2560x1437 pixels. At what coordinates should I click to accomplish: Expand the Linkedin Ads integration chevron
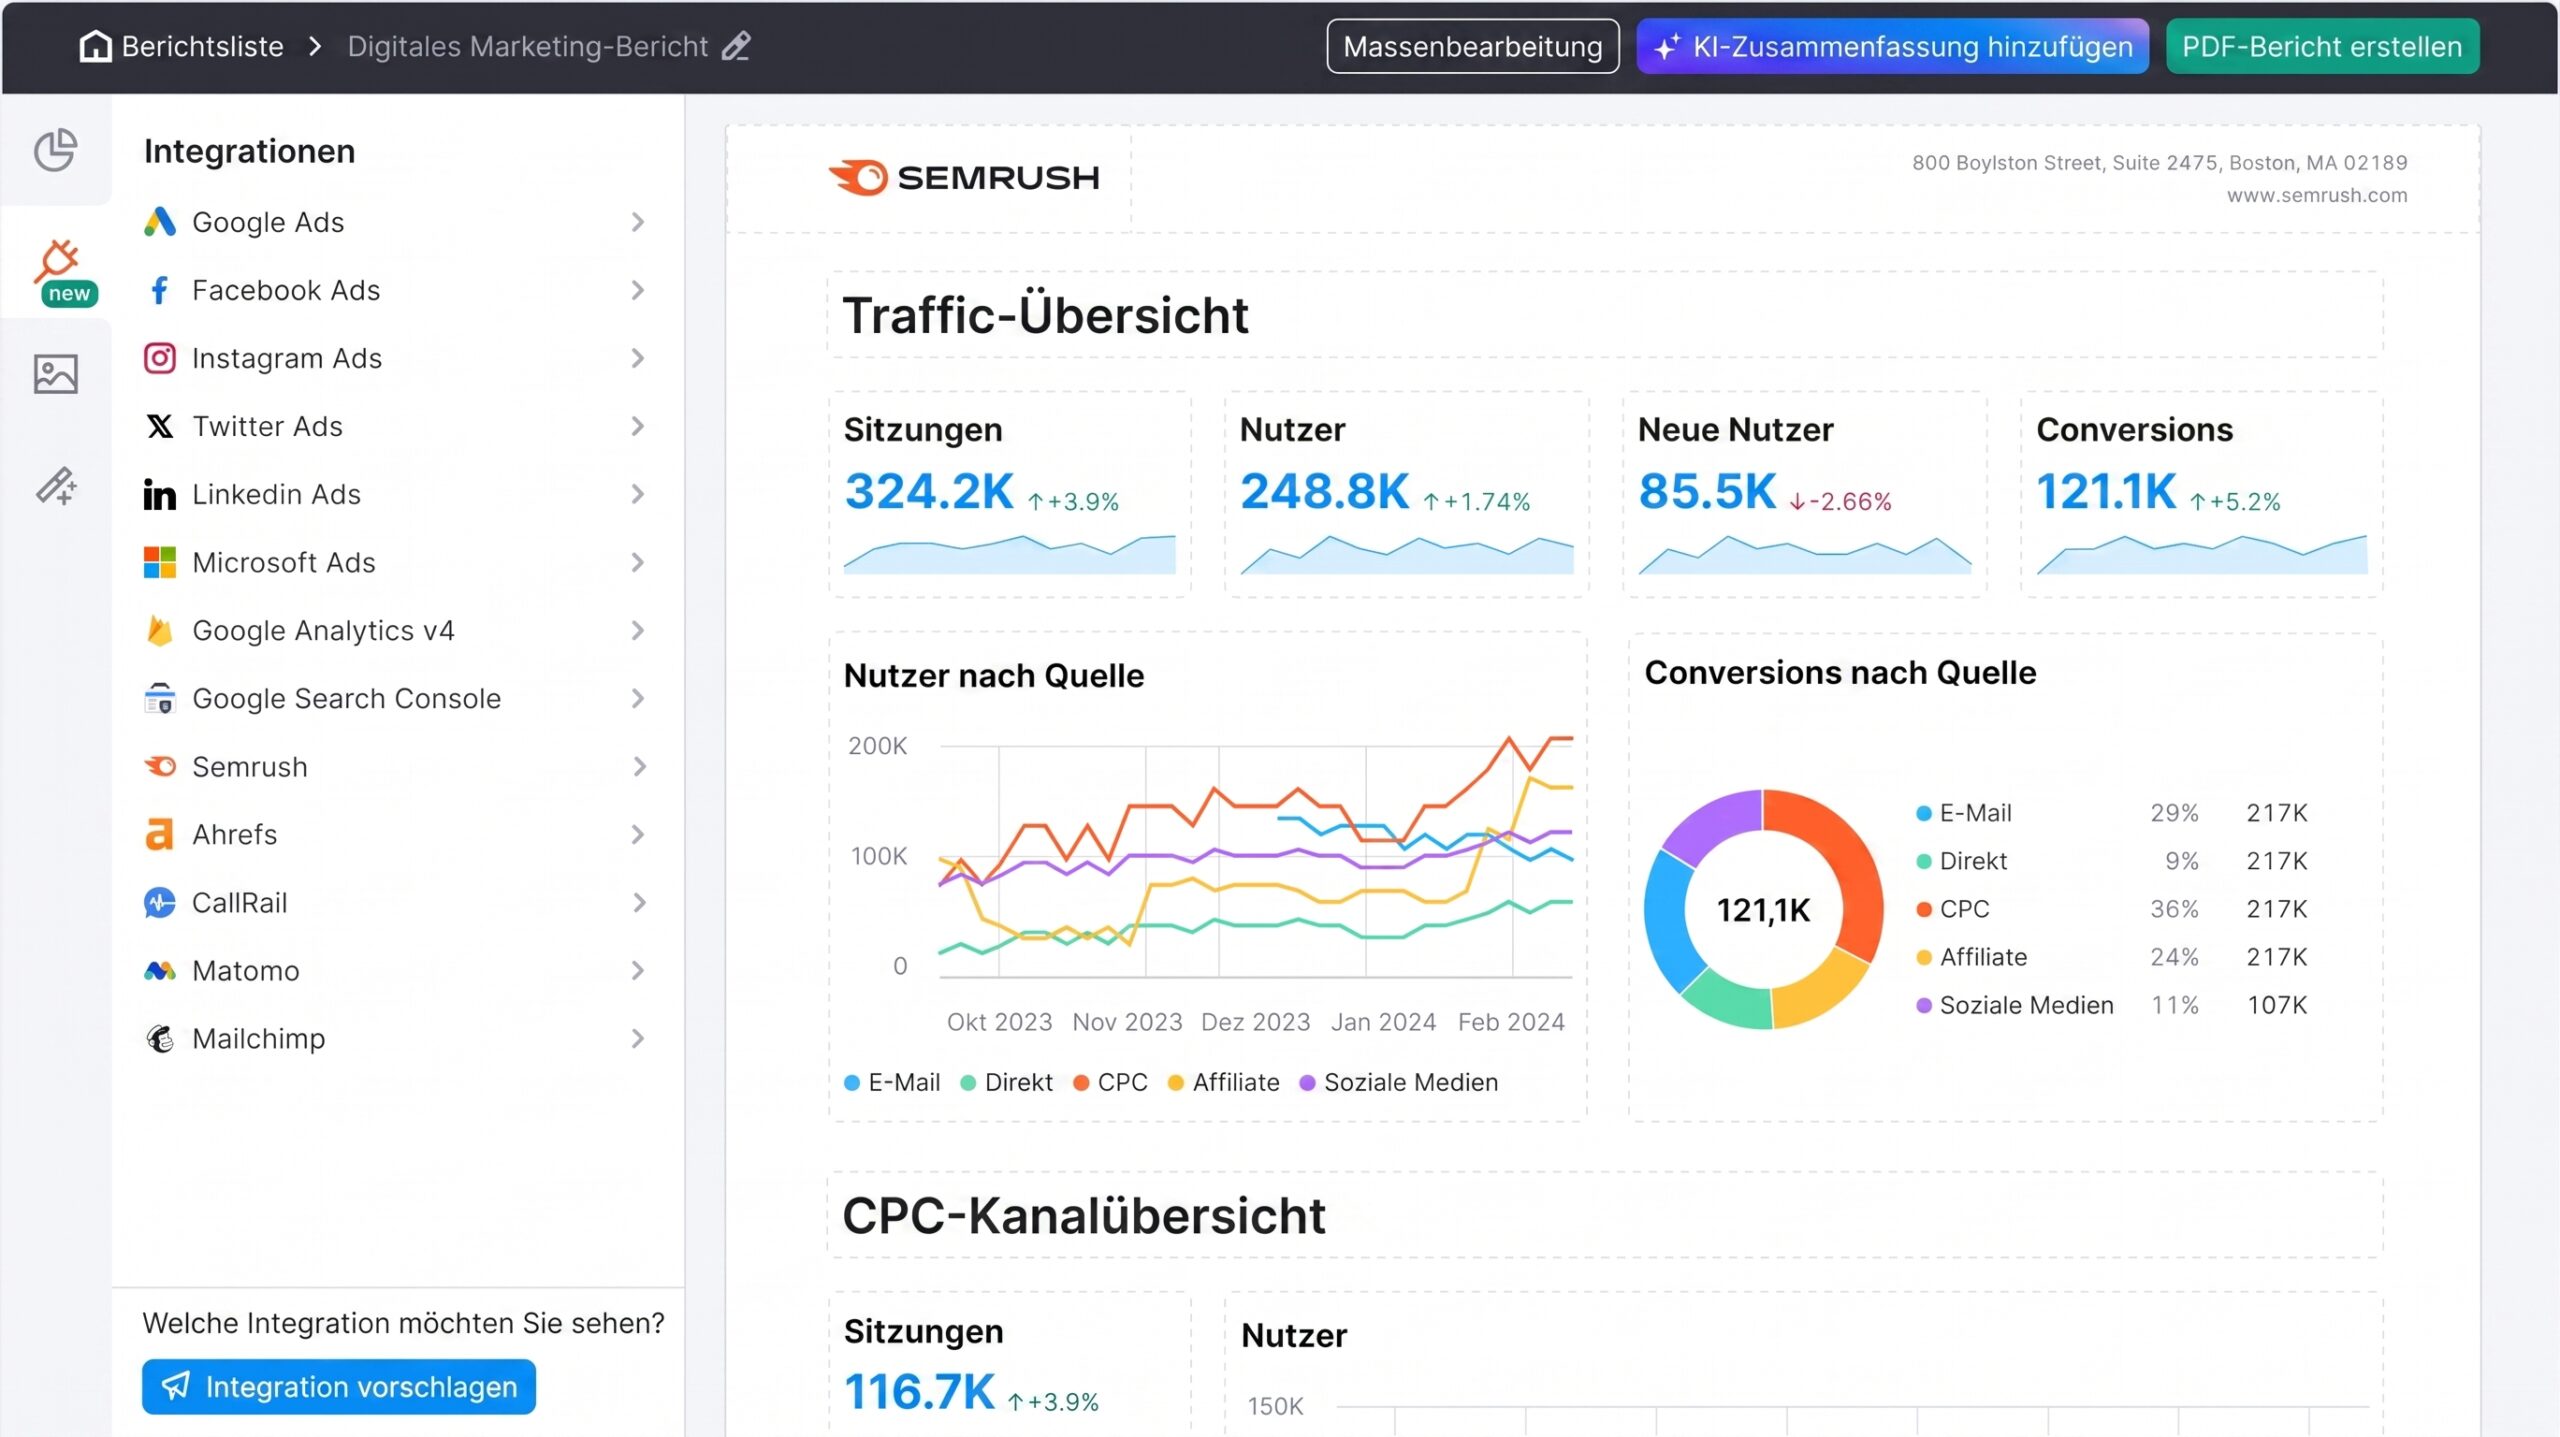[x=638, y=494]
